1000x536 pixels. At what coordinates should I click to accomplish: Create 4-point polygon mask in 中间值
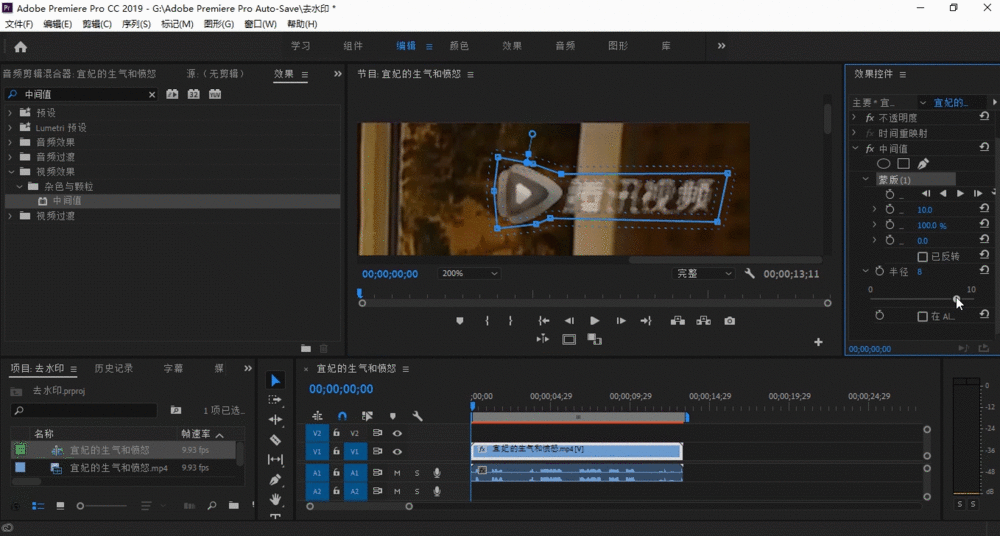pos(903,164)
